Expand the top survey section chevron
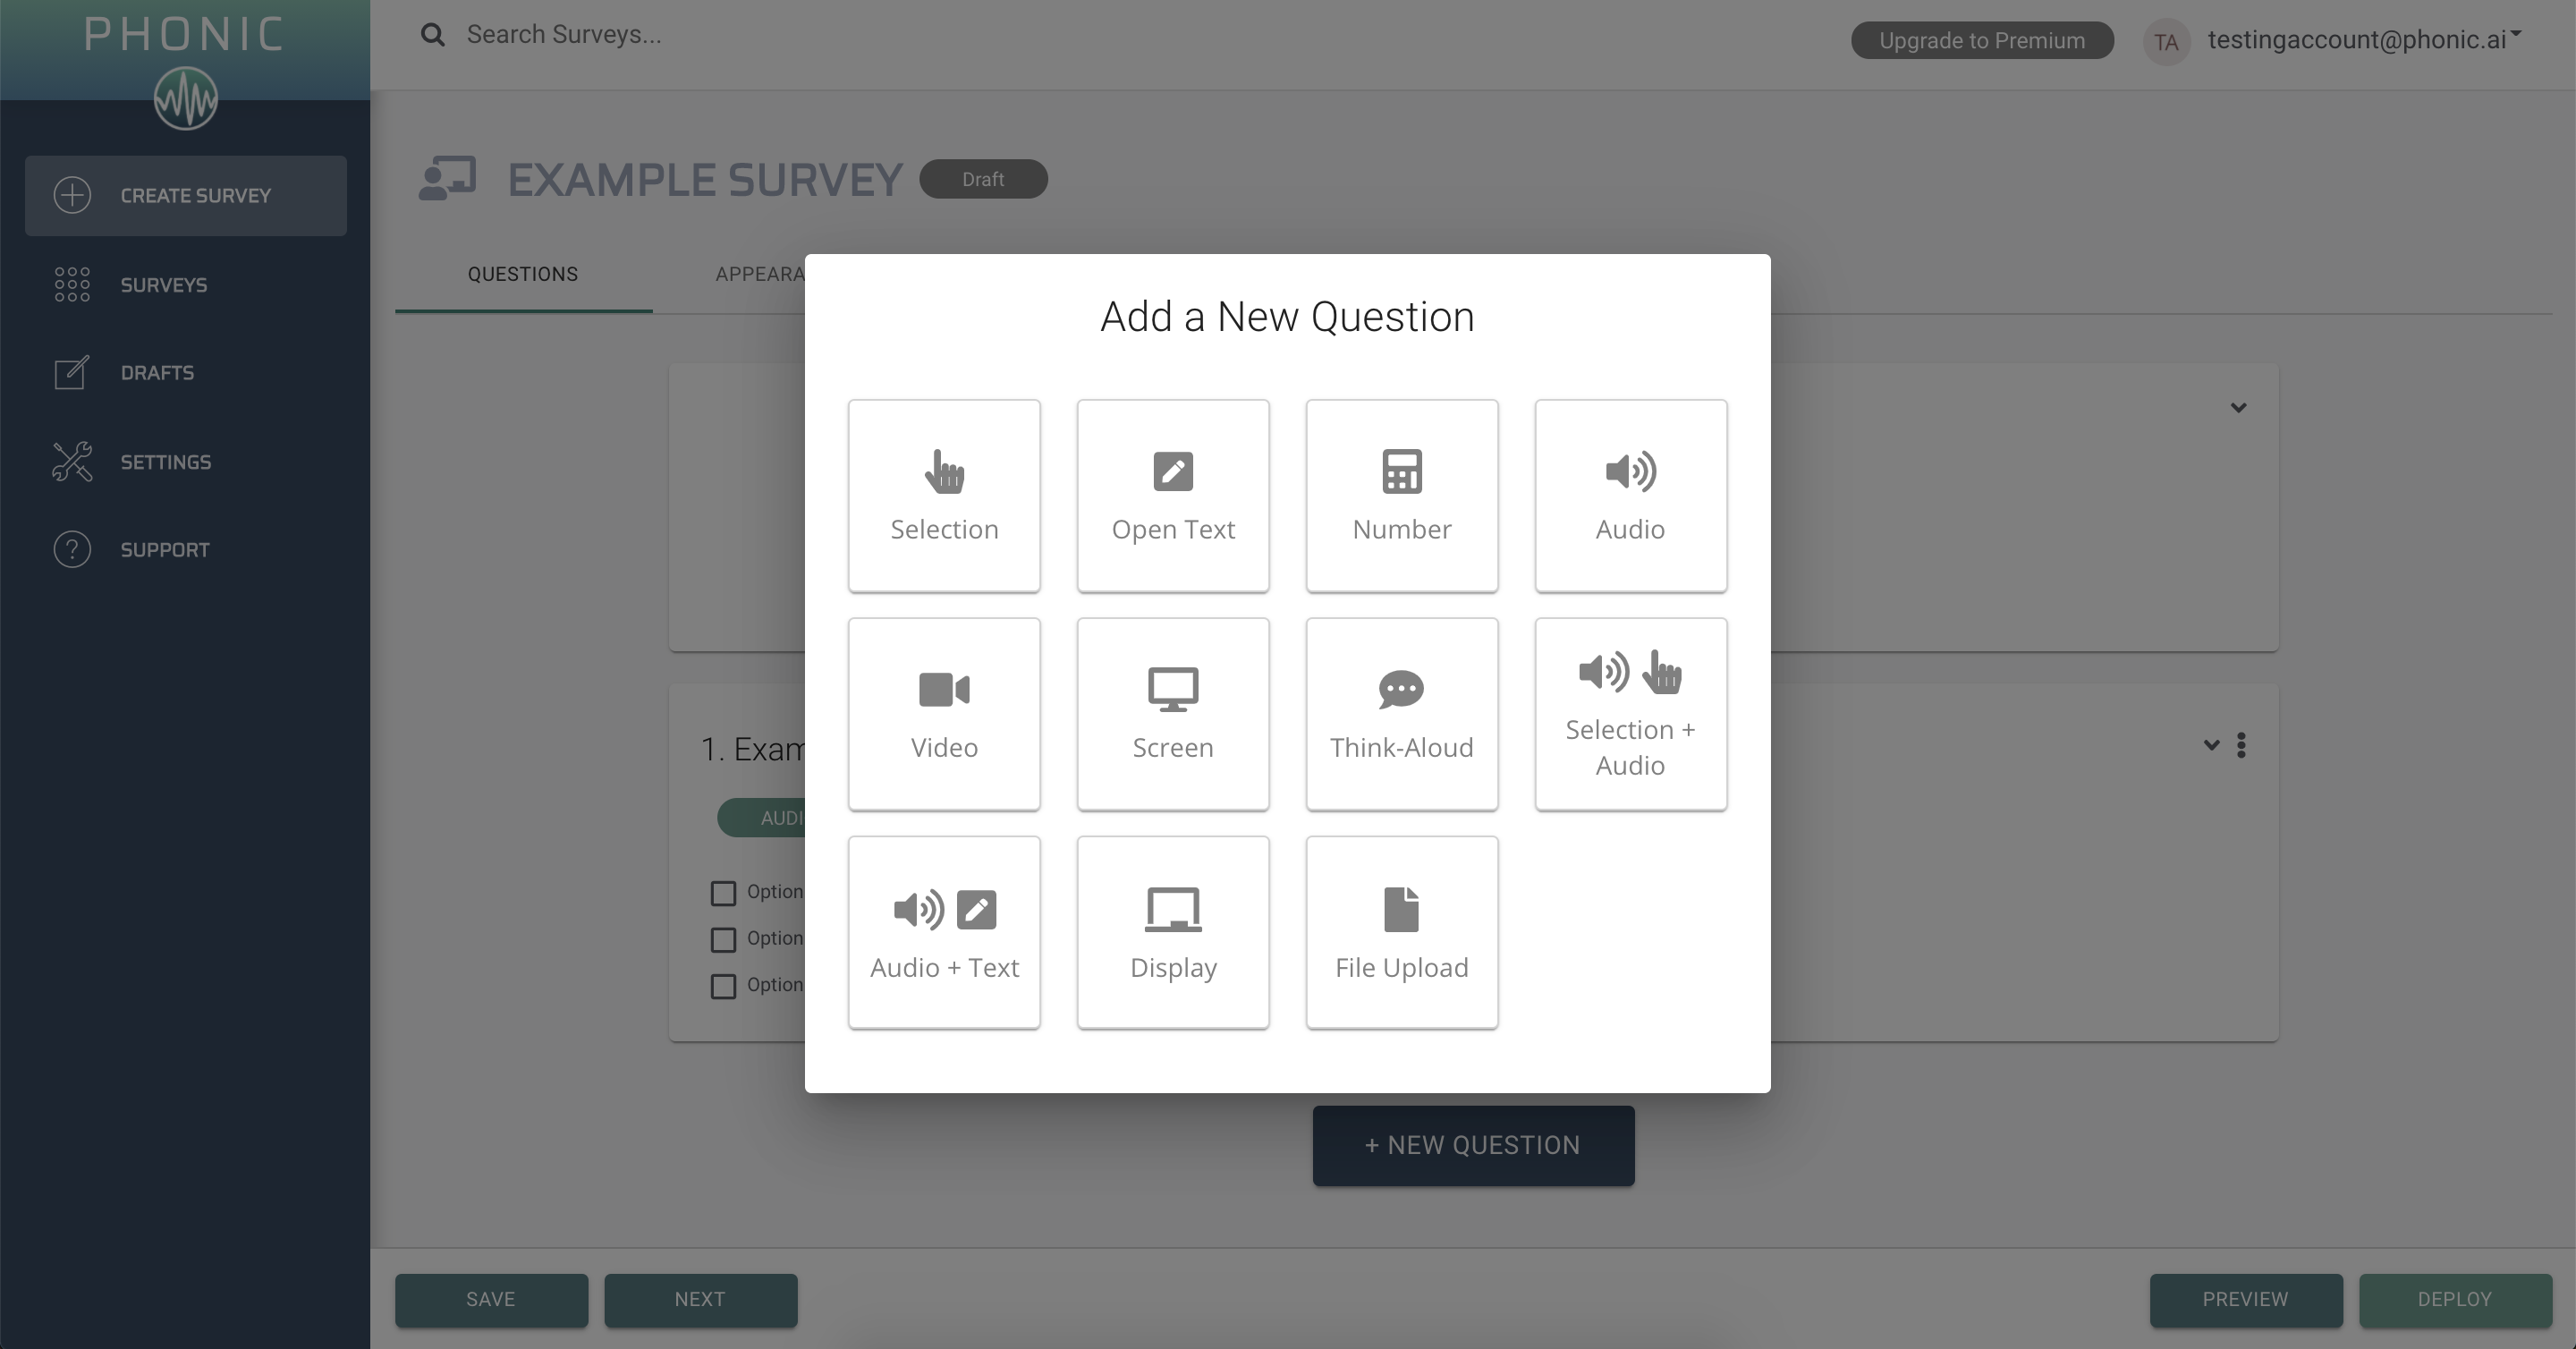Screen dimensions: 2576x1349 pyautogui.click(x=2239, y=407)
